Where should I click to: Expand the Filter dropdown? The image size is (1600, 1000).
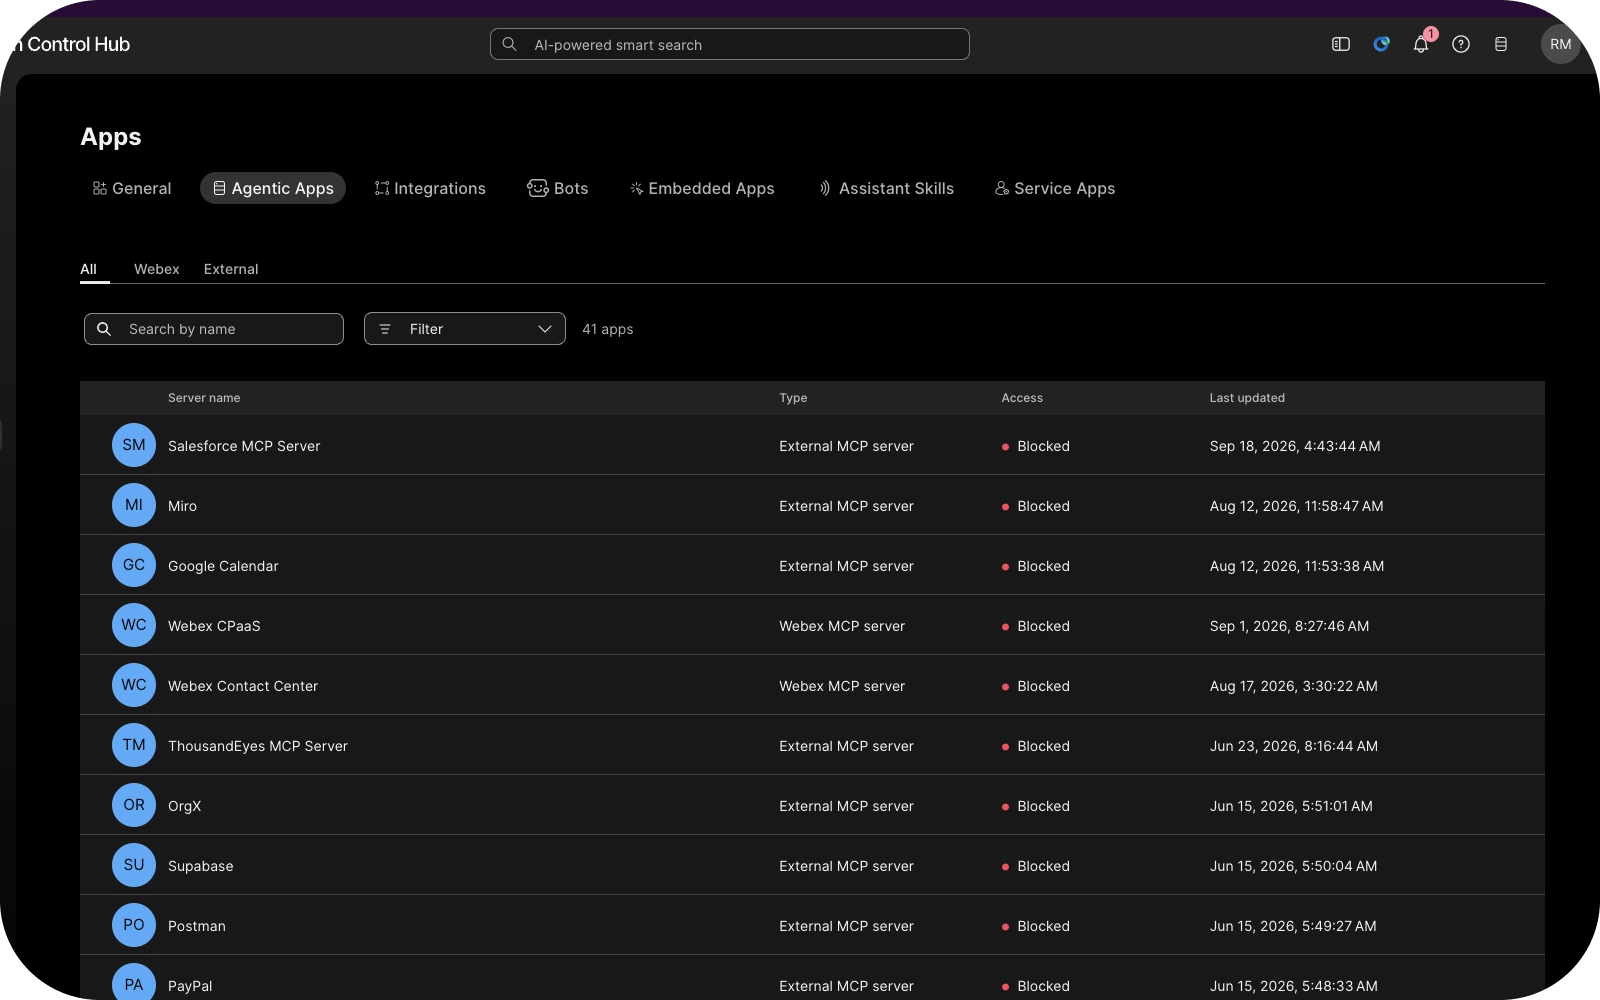point(465,329)
